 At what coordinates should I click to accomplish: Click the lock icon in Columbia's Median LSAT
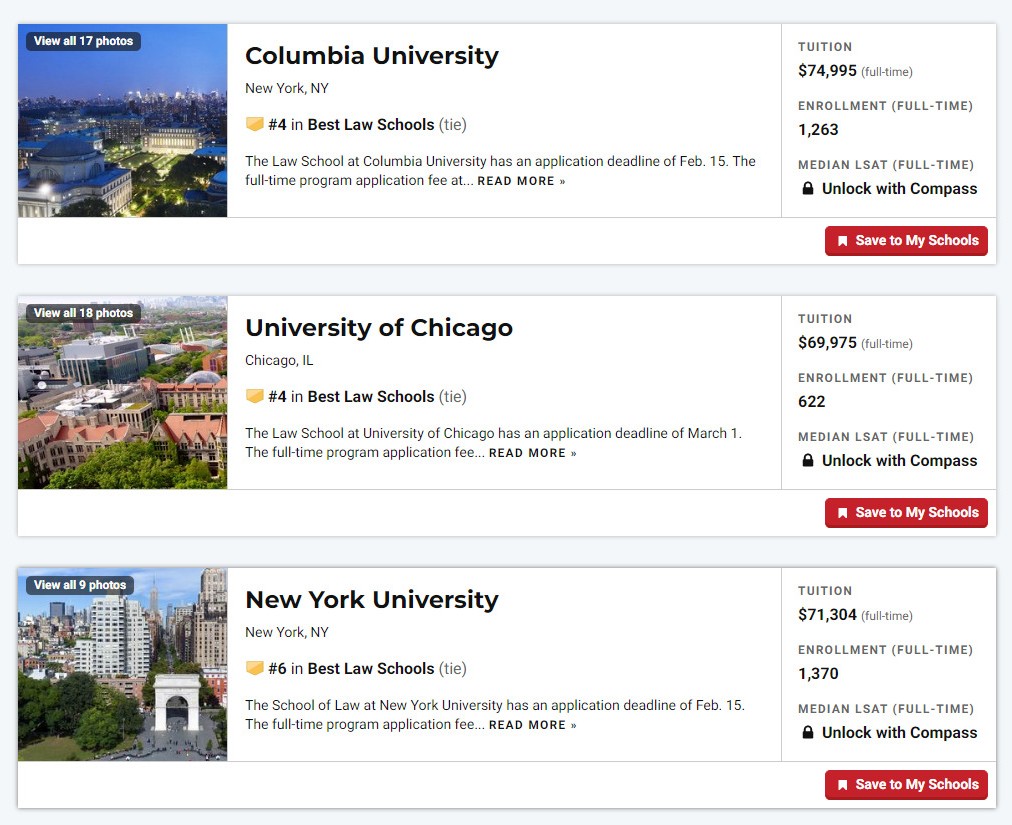[807, 188]
